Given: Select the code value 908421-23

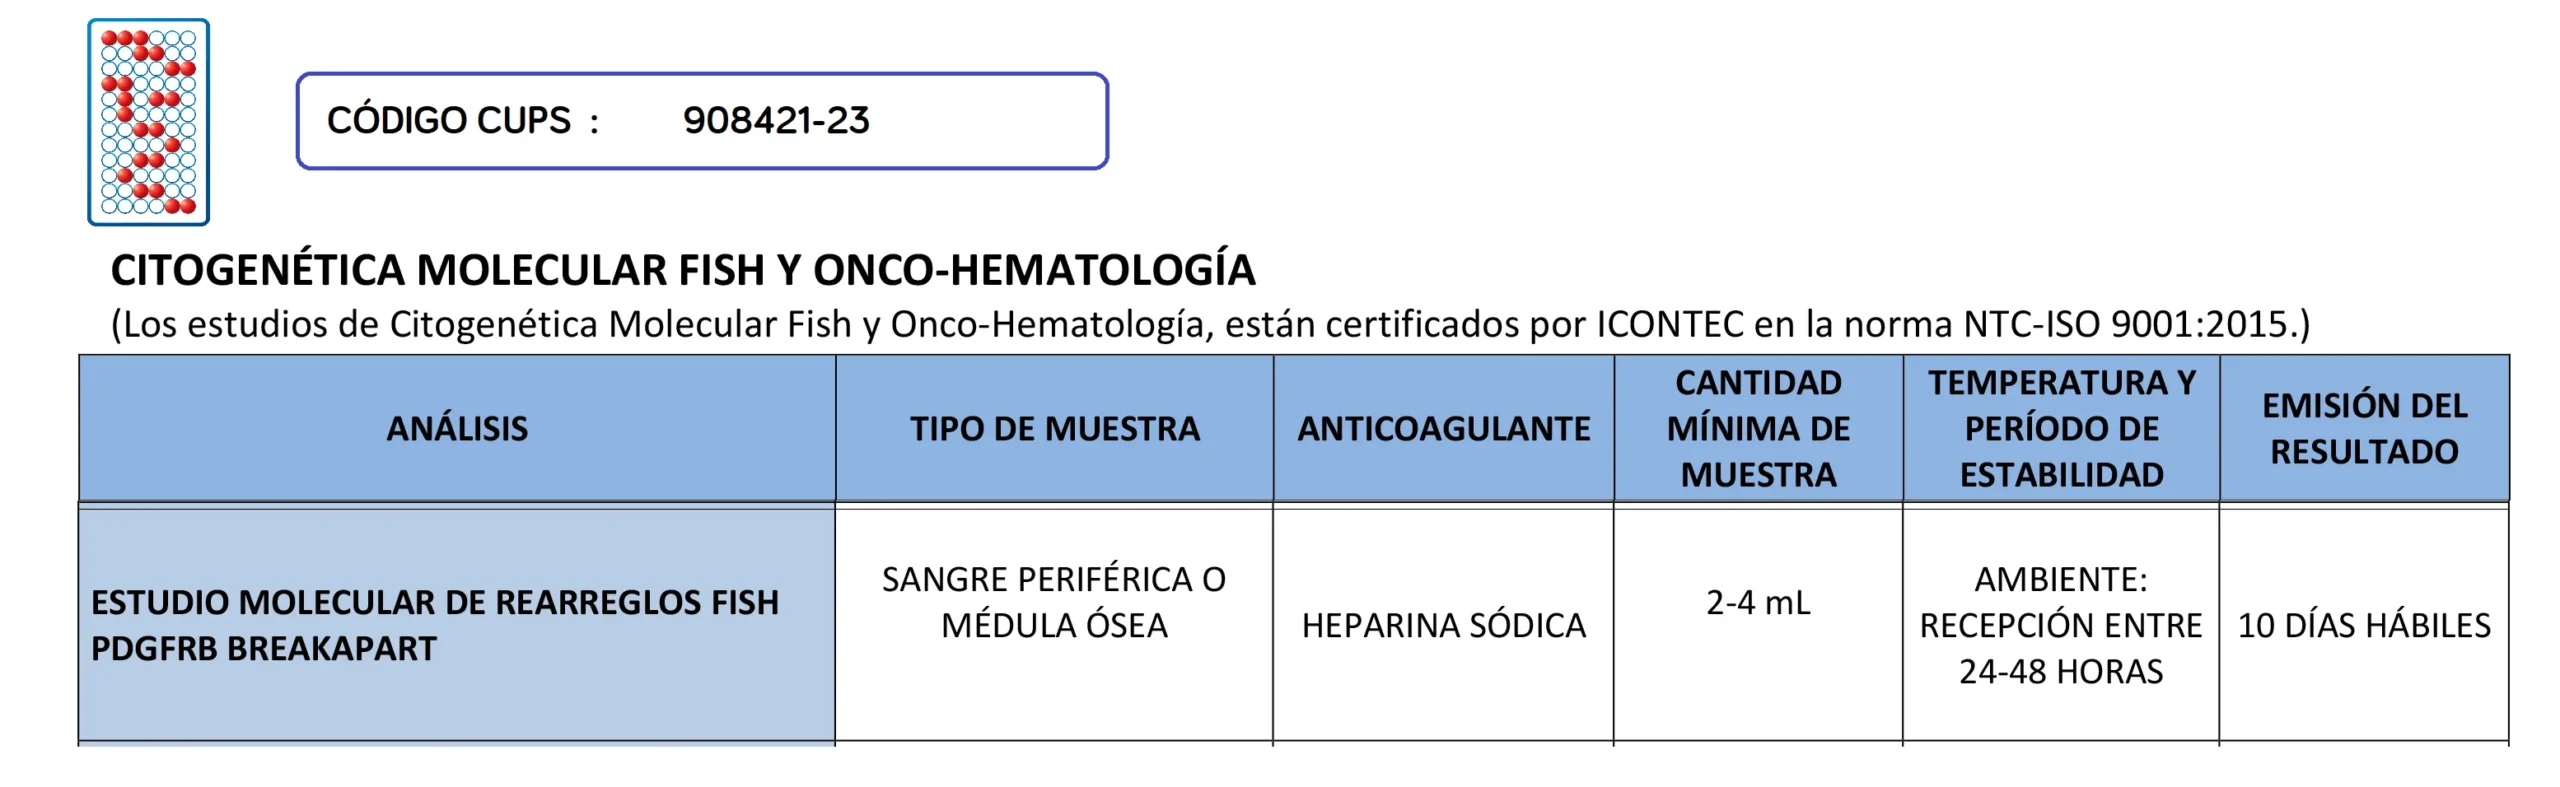Looking at the screenshot, I should coord(776,121).
